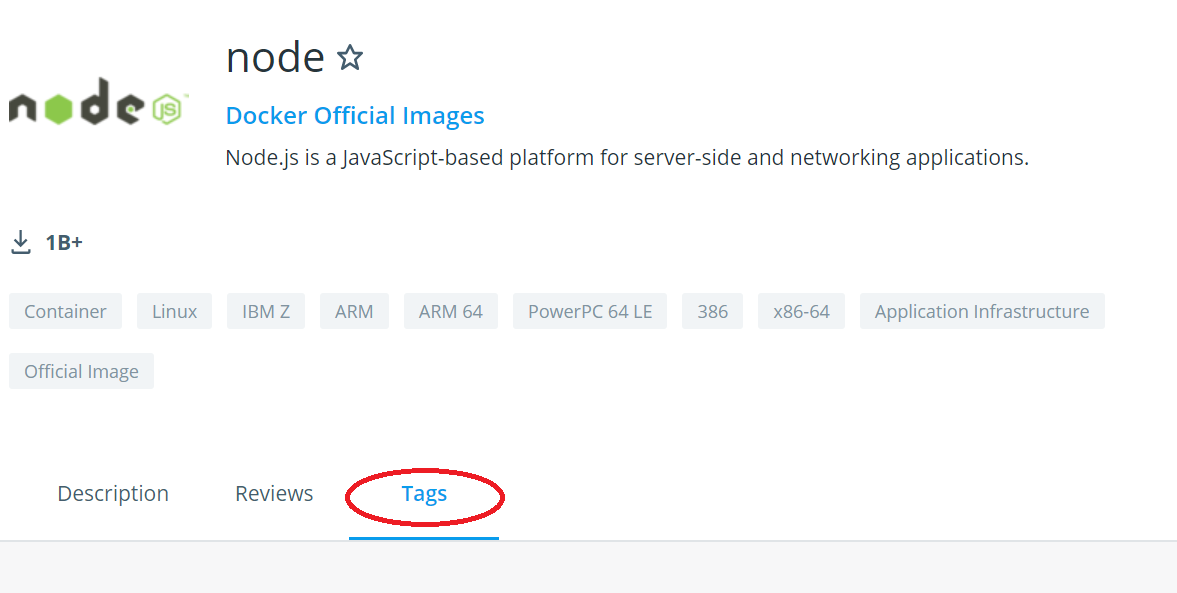Click the Linux platform badge
The image size is (1177, 593).
pyautogui.click(x=174, y=311)
